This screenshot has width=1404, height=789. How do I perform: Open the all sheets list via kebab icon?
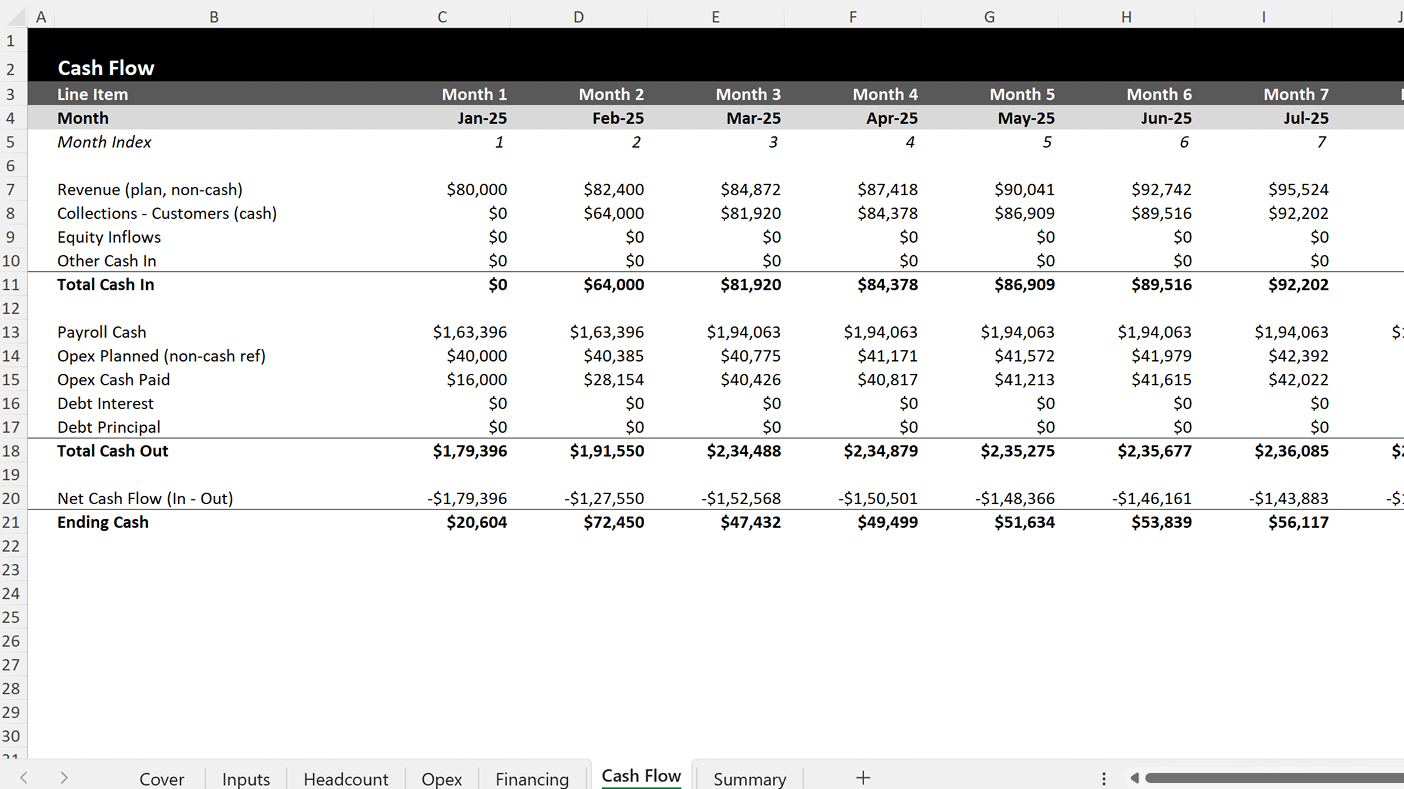[x=1104, y=777]
